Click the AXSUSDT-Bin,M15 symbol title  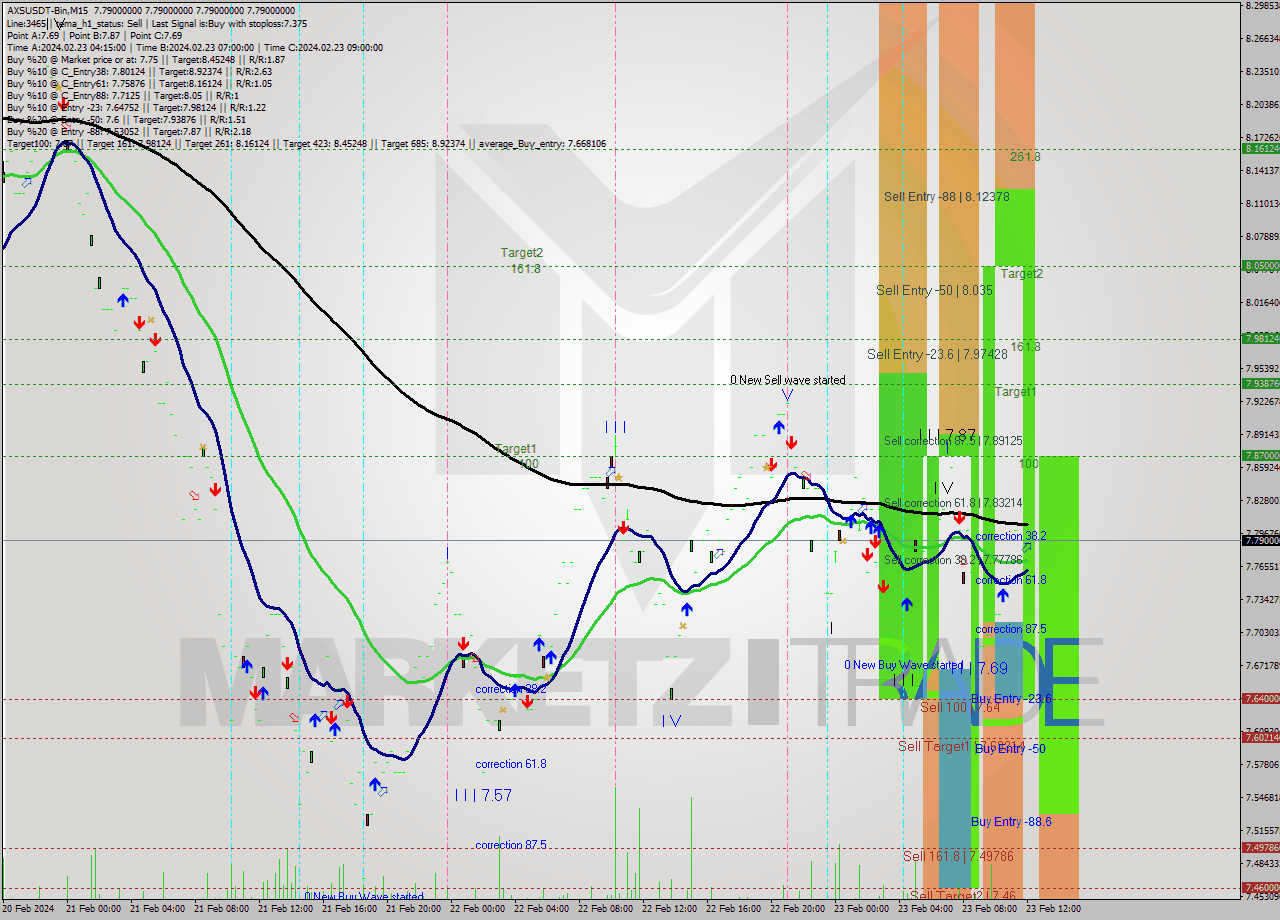(46, 9)
